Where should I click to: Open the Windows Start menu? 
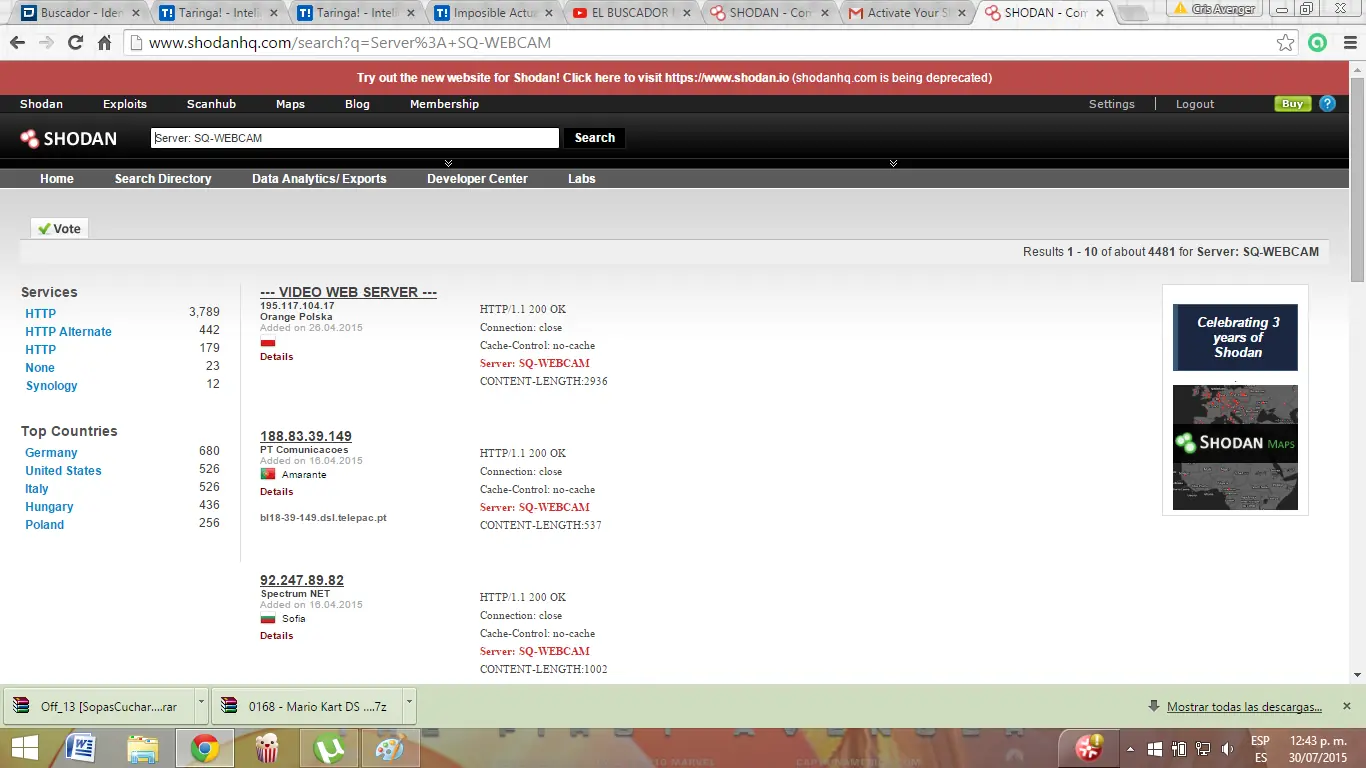24,747
